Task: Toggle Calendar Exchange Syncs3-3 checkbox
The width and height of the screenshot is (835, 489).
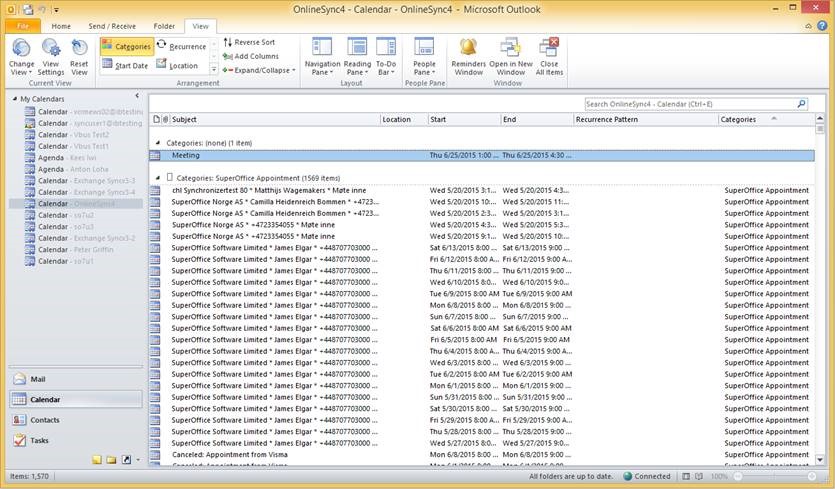Action: (30, 181)
